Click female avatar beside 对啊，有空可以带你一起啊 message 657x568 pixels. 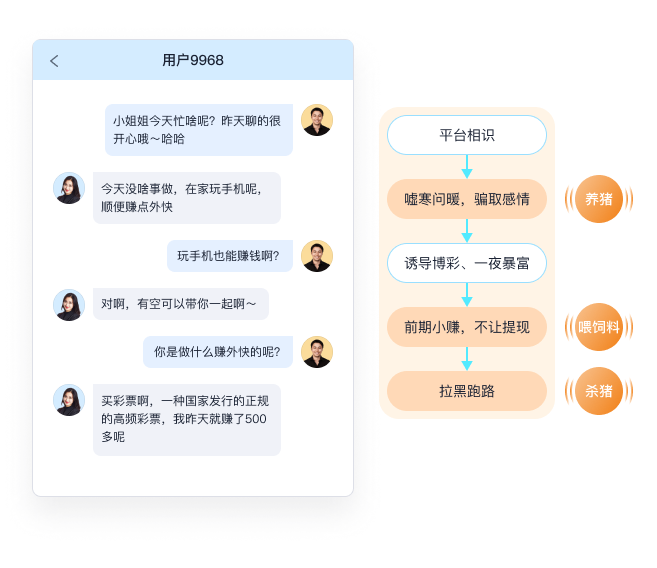69,305
